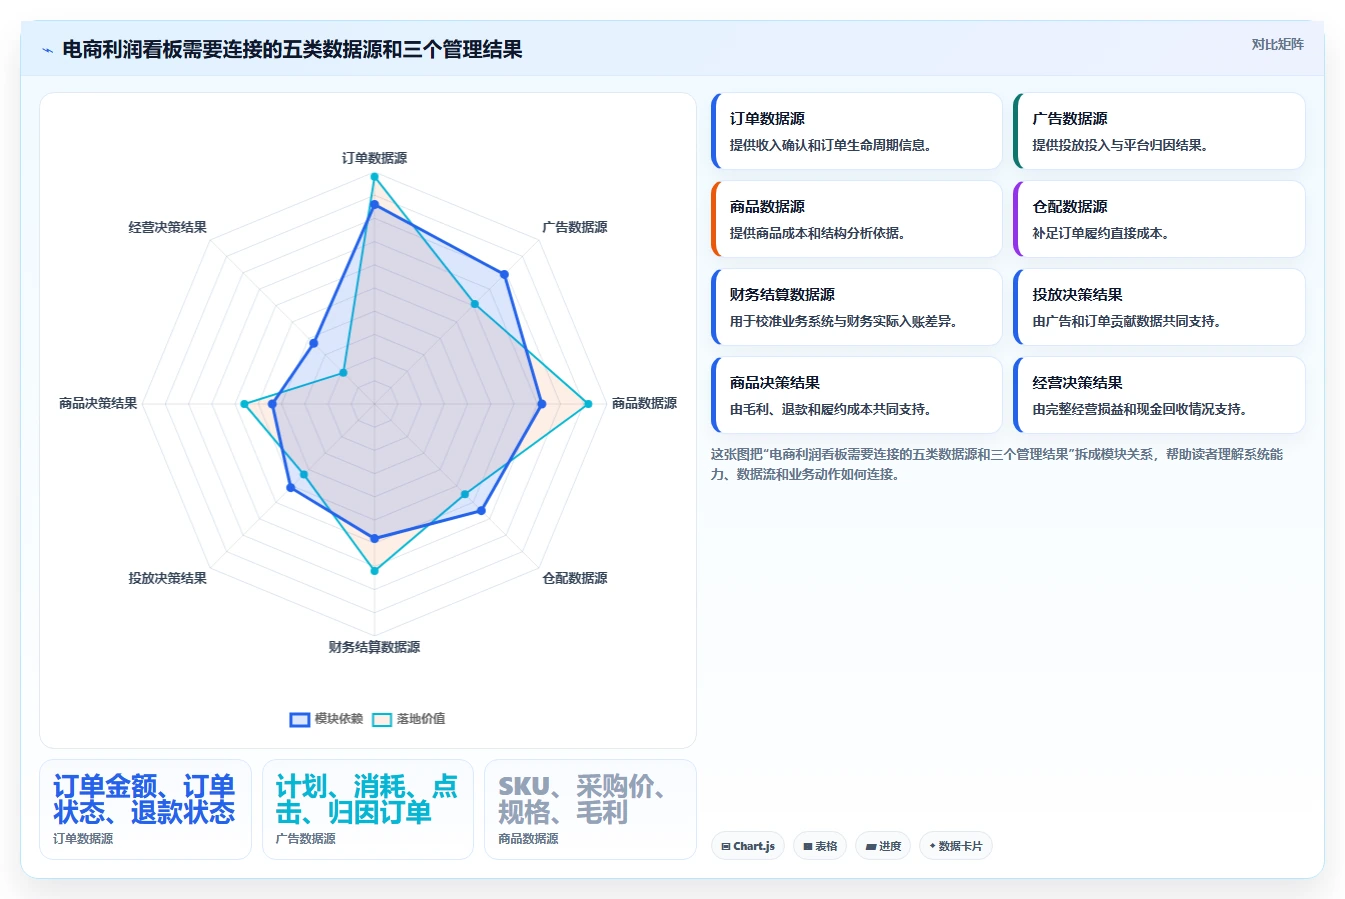This screenshot has width=1345, height=899.
Task: Click the SKU、采购价、规格、毛利 stat card
Action: coord(590,809)
